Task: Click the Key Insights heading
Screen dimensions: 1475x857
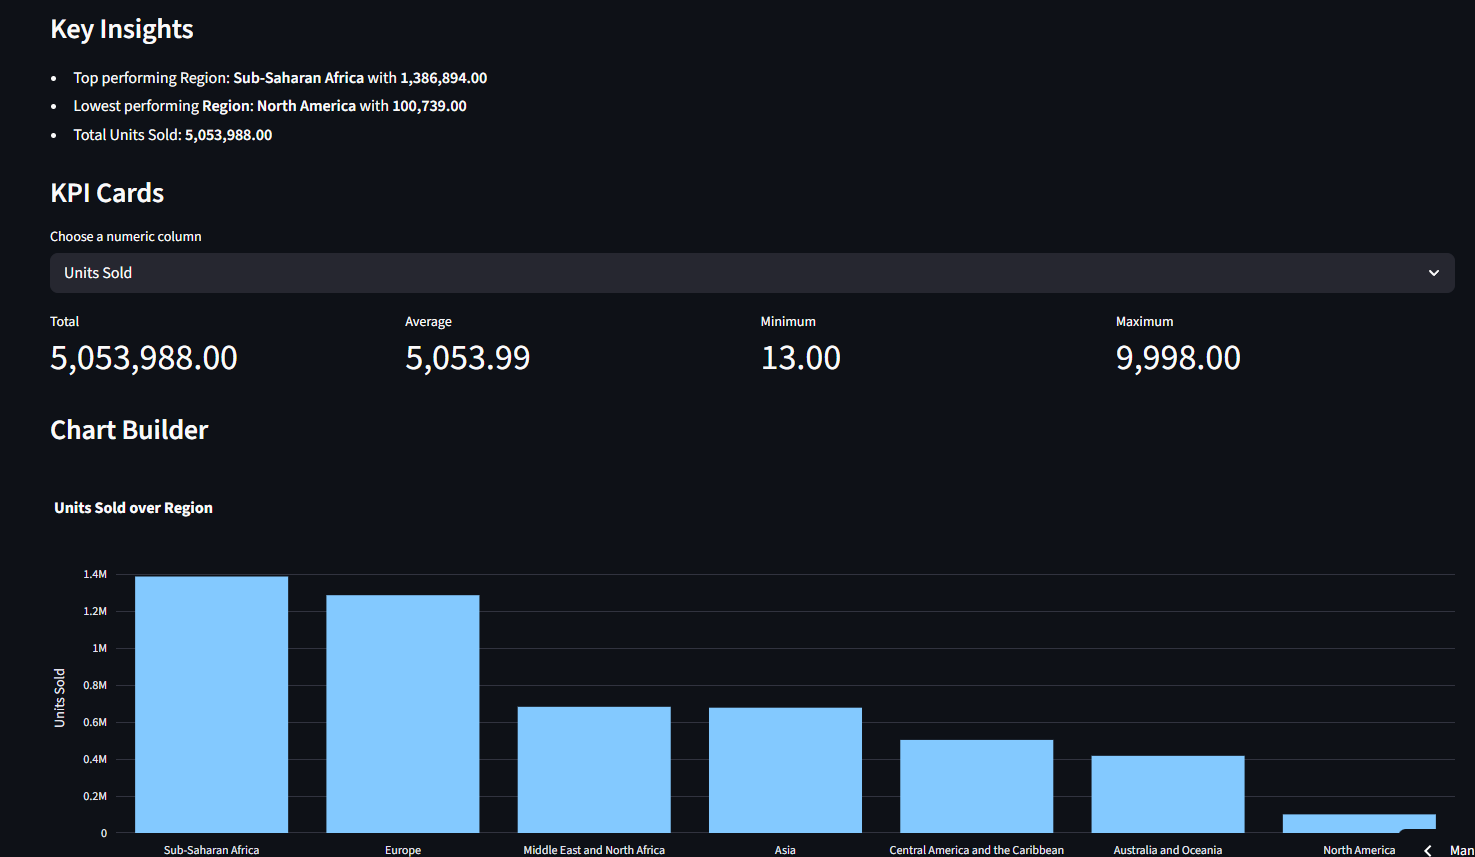Action: tap(122, 29)
